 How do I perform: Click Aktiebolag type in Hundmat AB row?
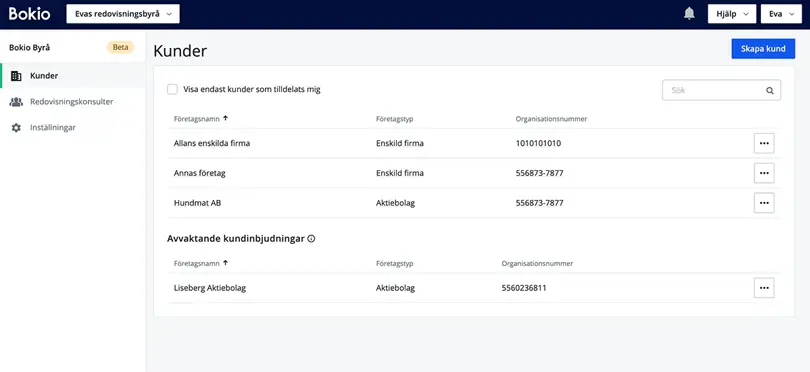[x=395, y=203]
